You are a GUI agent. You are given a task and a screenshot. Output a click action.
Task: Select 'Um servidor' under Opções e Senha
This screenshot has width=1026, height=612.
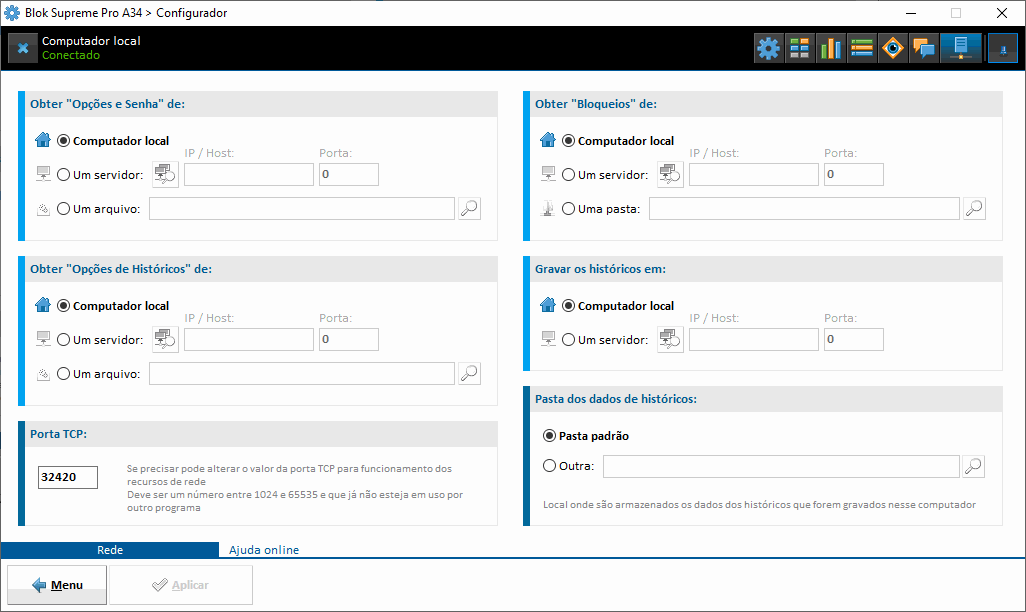tap(64, 175)
